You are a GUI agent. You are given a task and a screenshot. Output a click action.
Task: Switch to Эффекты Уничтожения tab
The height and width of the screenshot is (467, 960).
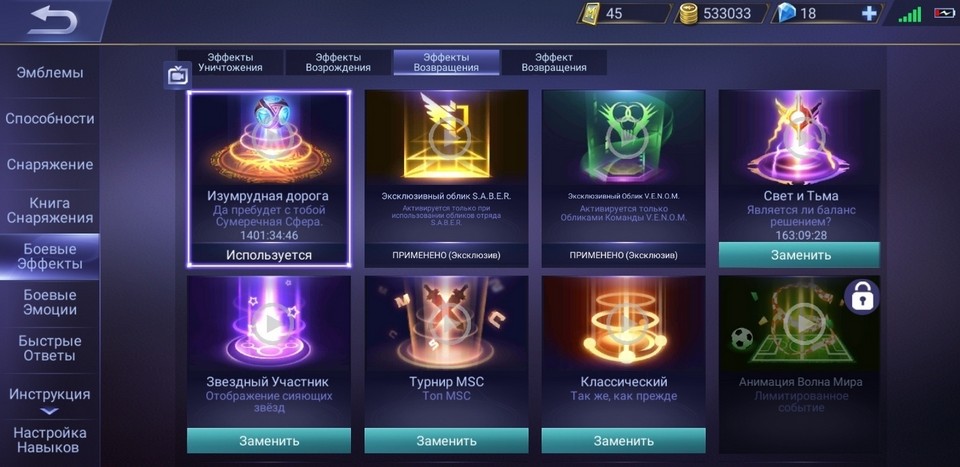(x=230, y=62)
